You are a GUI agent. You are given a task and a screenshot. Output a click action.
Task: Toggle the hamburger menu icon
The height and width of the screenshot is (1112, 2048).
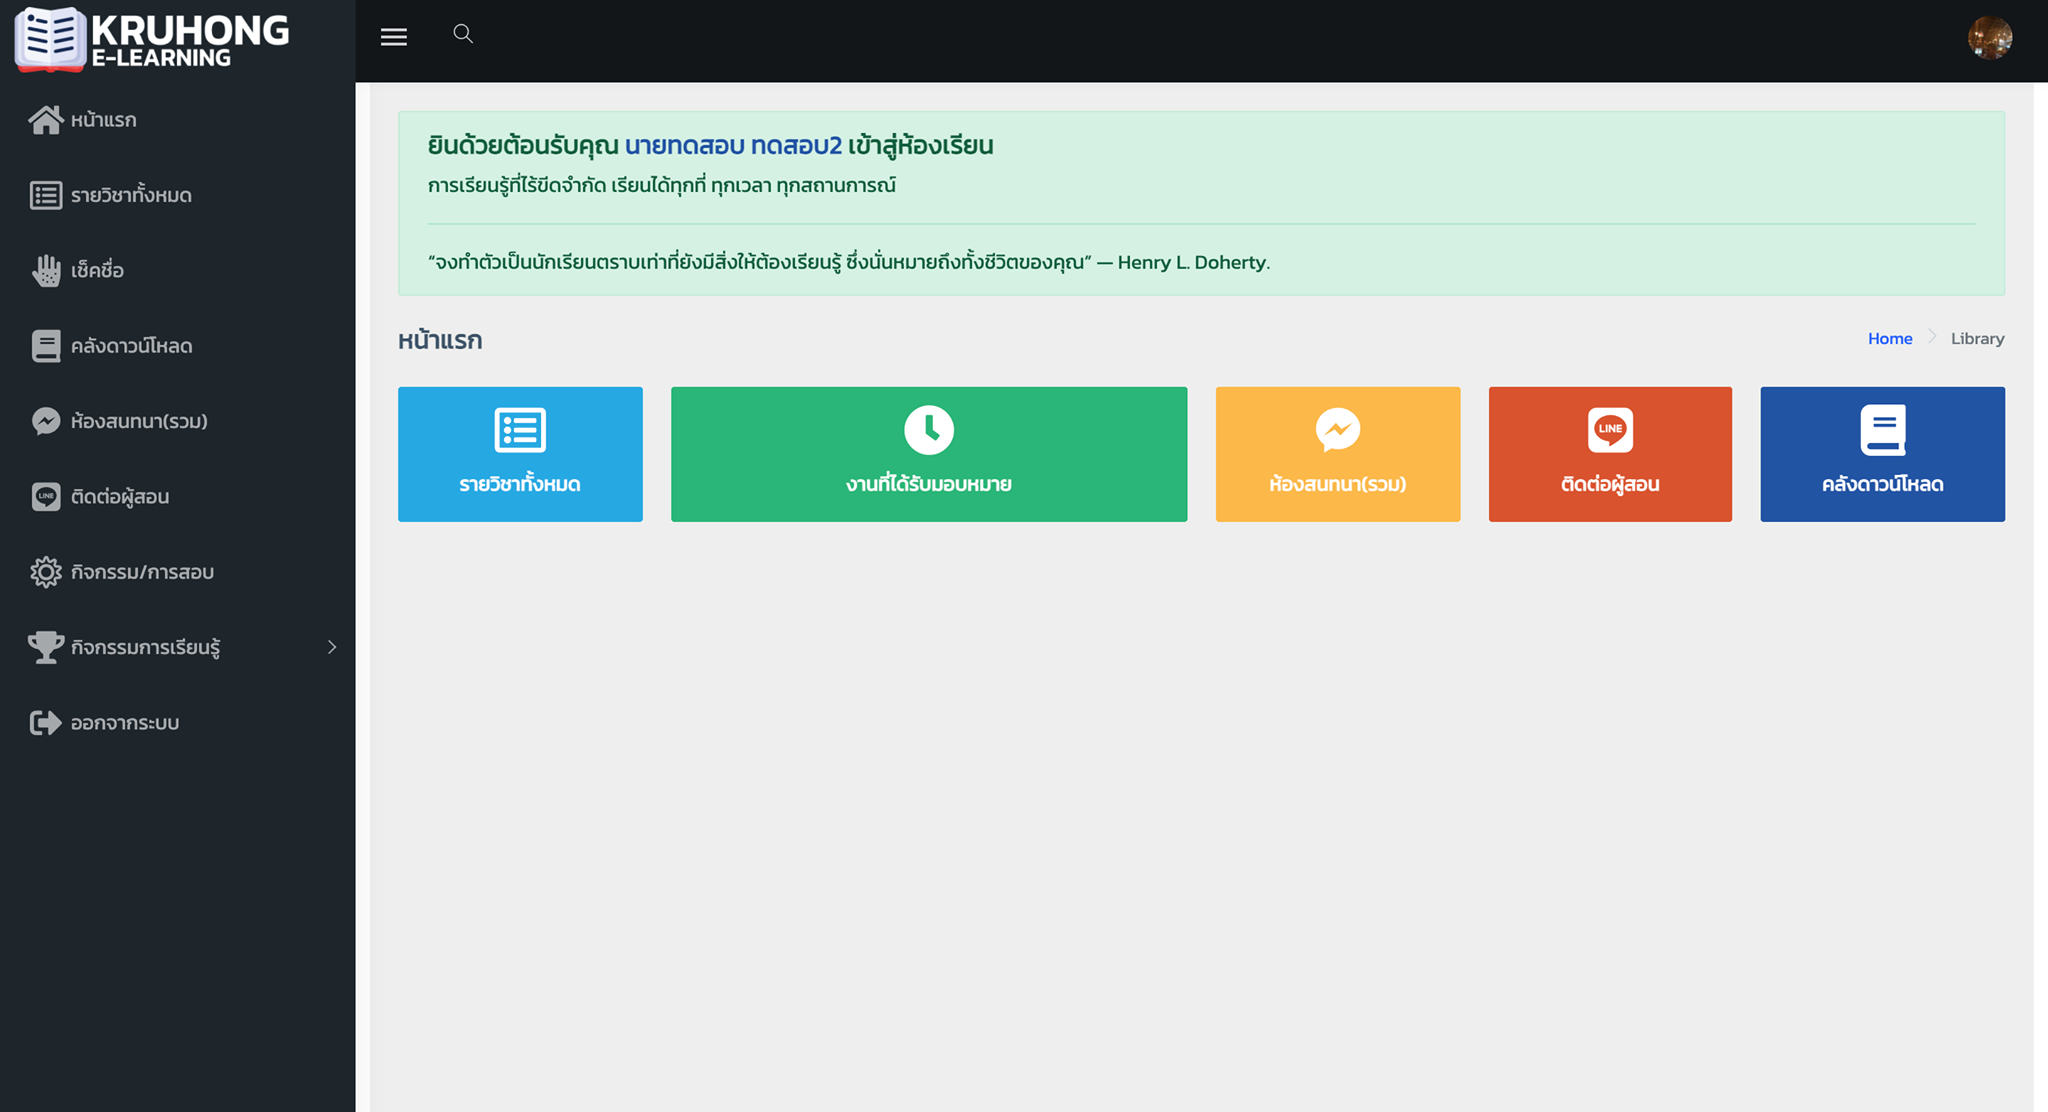click(x=394, y=37)
